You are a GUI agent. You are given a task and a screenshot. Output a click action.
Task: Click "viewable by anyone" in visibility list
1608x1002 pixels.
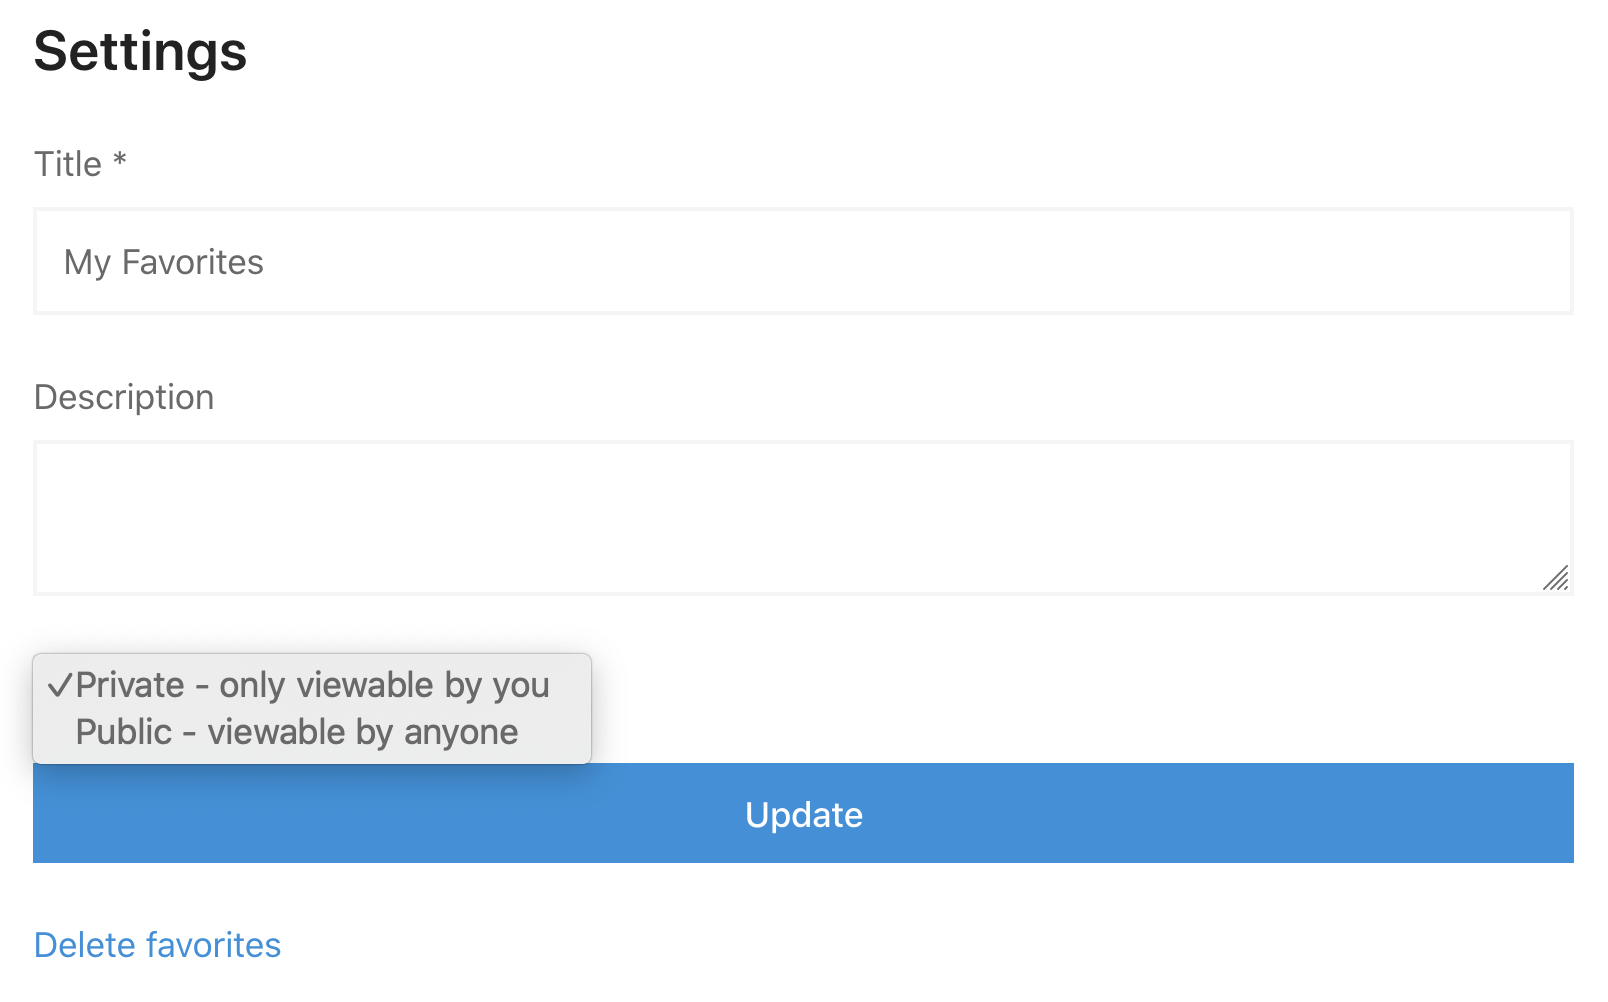pos(363,732)
